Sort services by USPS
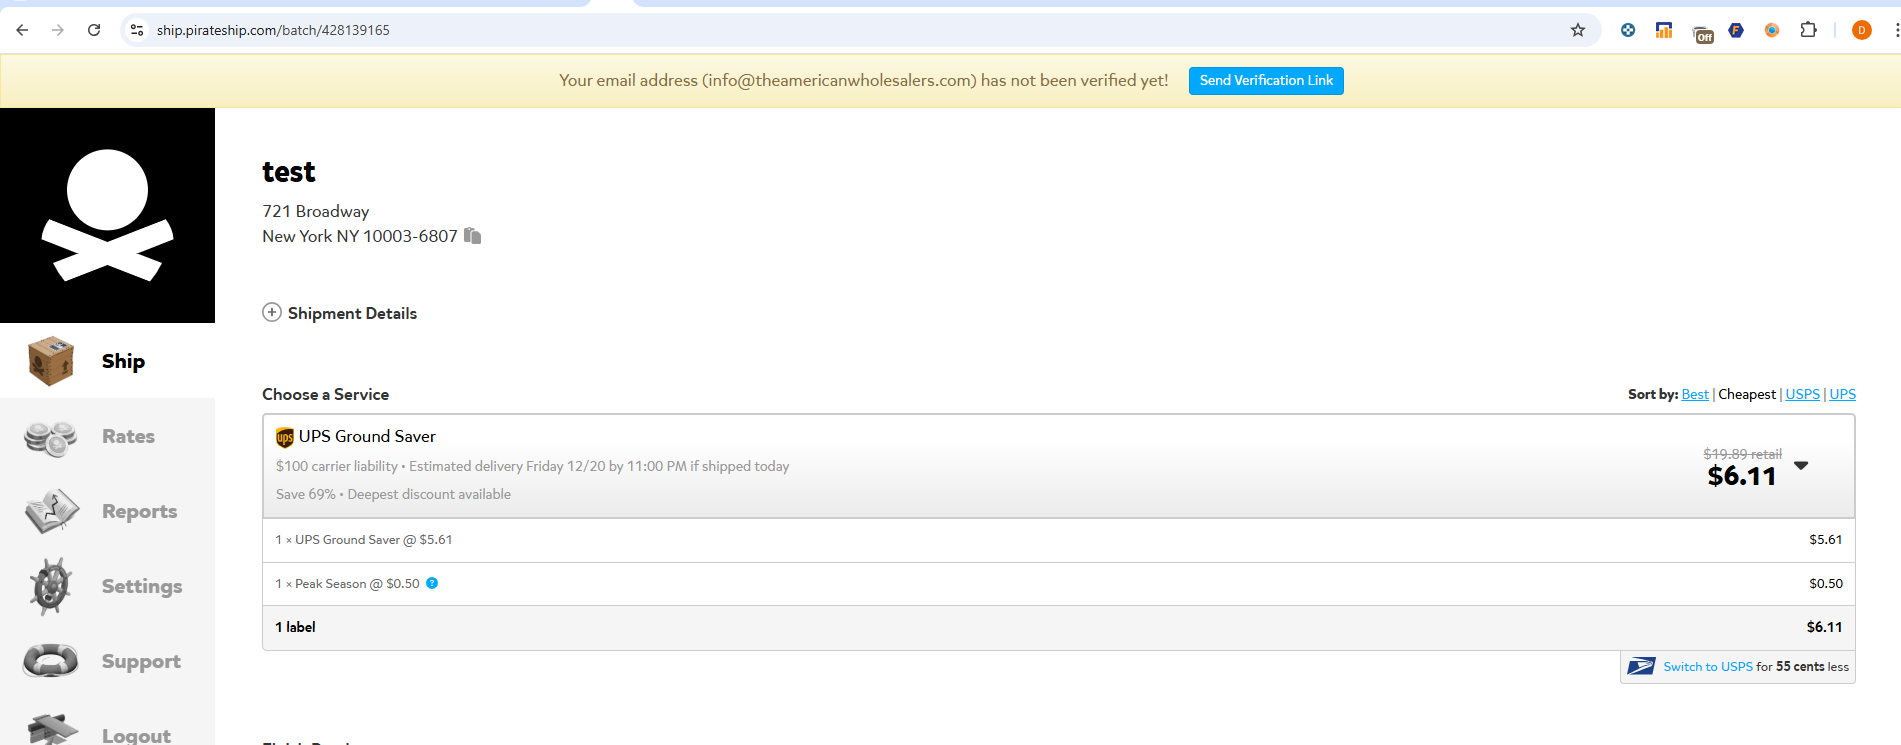This screenshot has height=745, width=1901. click(1803, 394)
